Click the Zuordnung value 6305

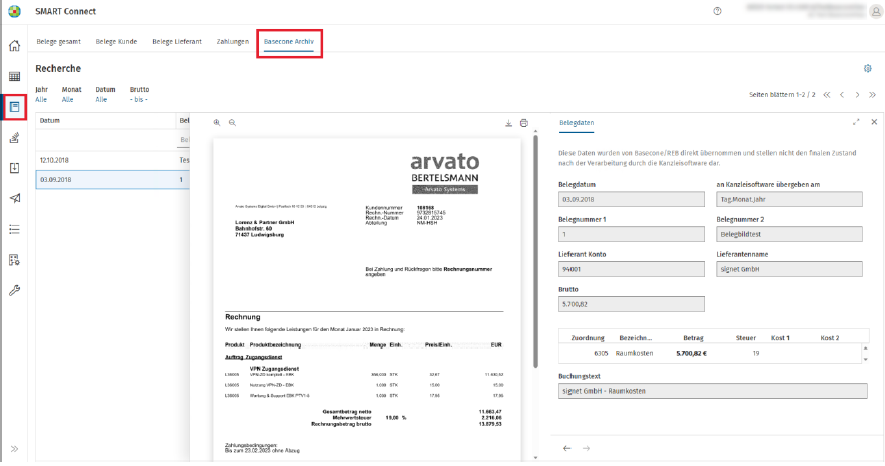601,353
